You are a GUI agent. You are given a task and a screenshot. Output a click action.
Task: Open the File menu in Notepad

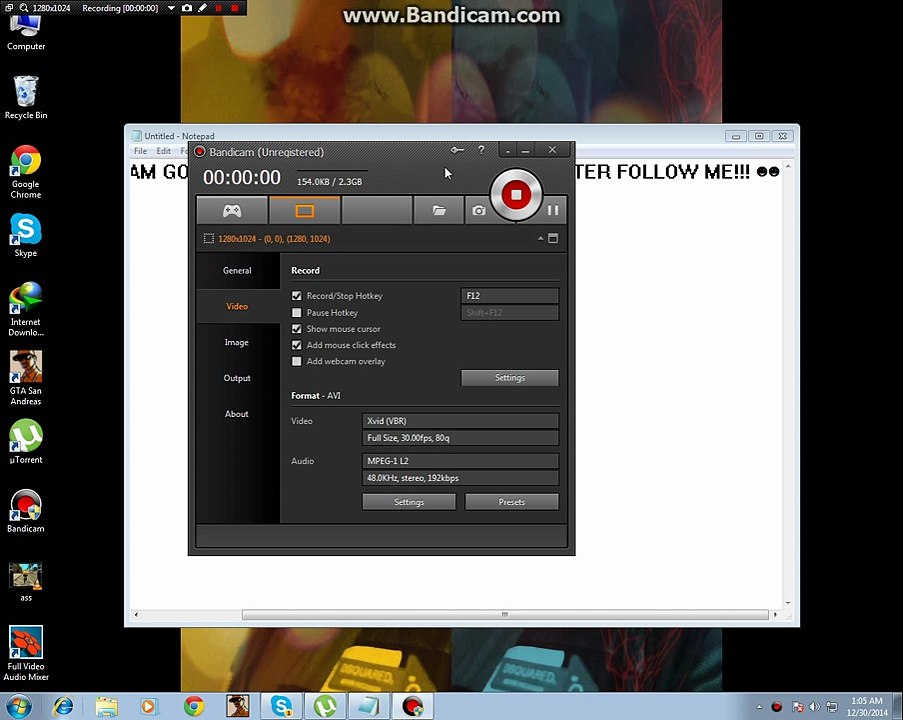tap(141, 151)
